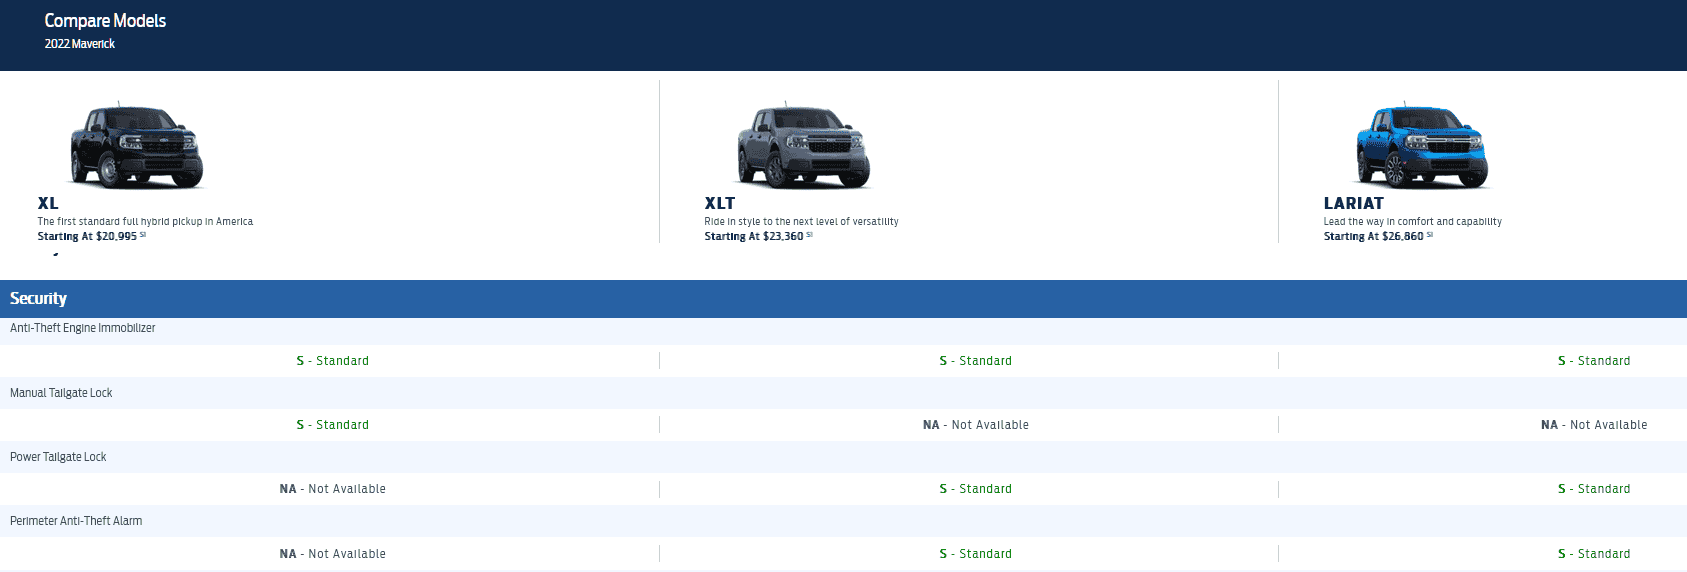Click the Compare Models heading
1687x572 pixels.
point(105,21)
